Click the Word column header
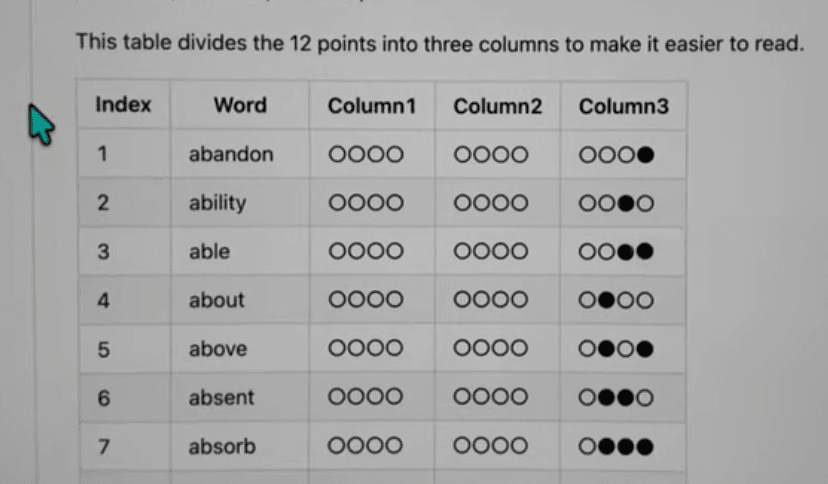The image size is (828, 484). (x=240, y=105)
